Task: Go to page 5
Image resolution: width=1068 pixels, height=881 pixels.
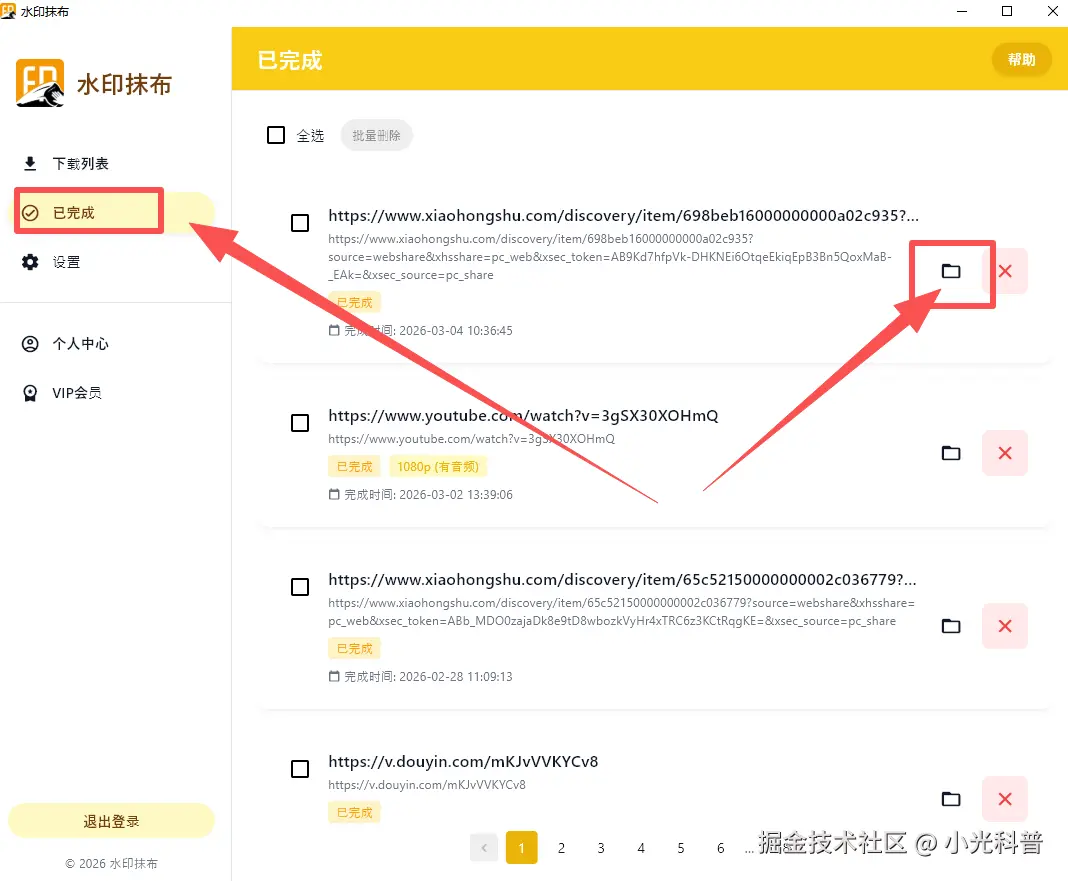Action: coord(680,848)
